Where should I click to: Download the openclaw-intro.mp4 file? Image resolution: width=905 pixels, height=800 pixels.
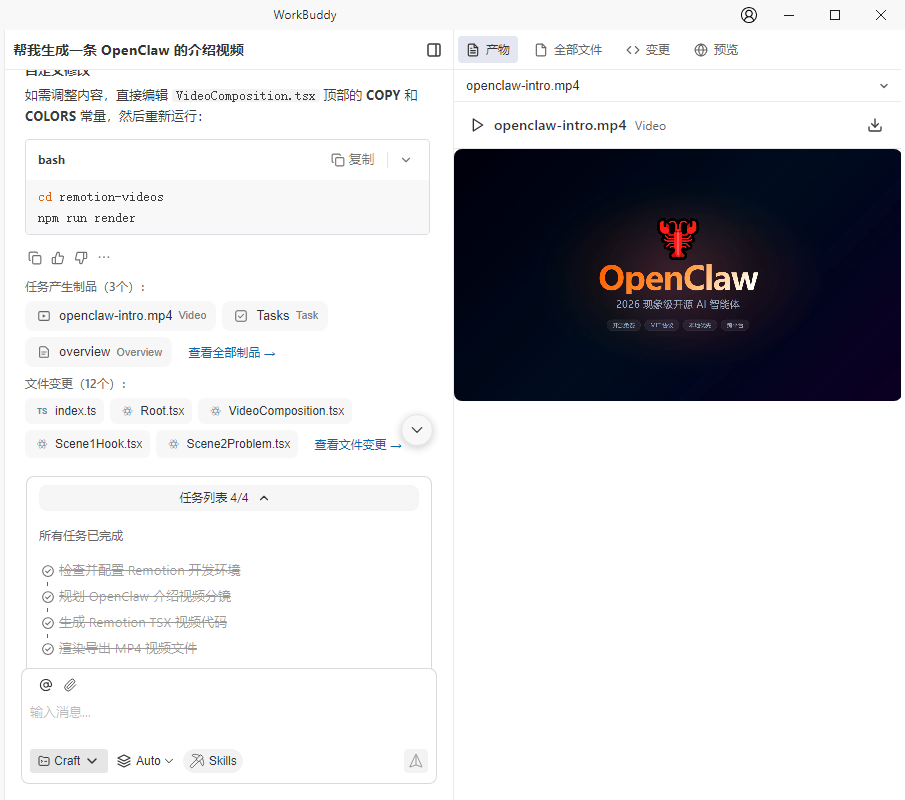tap(875, 125)
